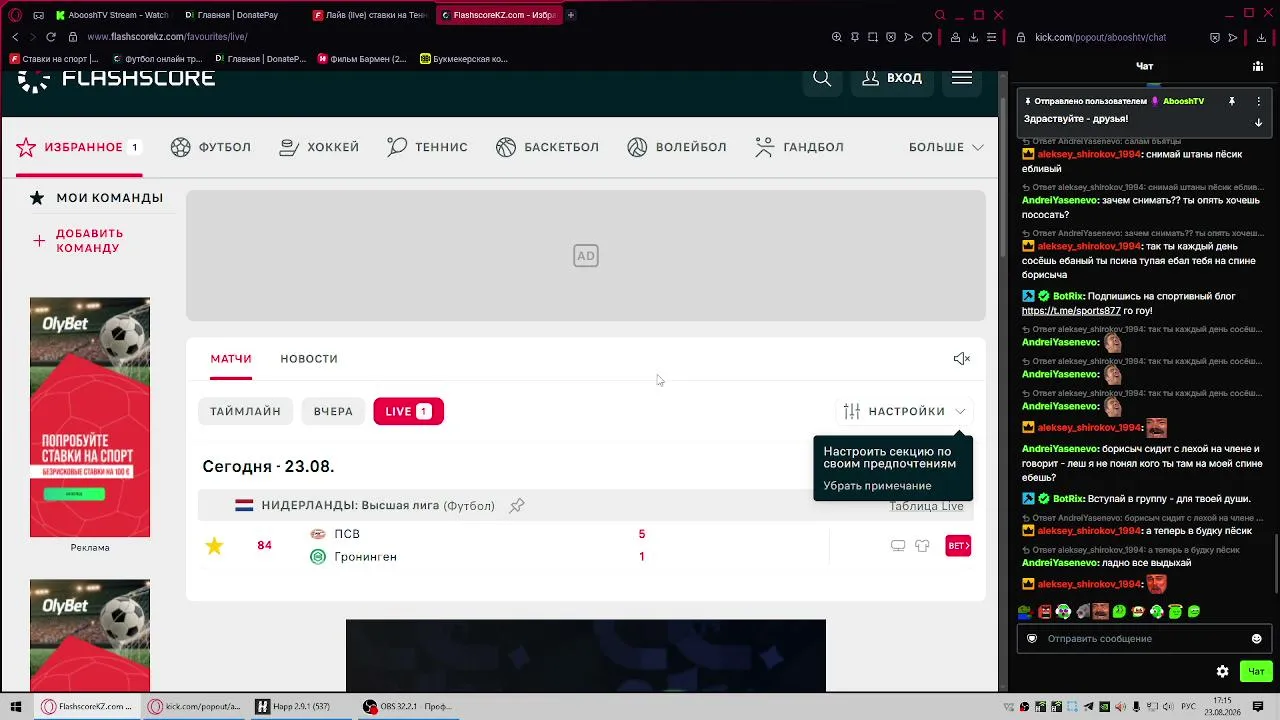The height and width of the screenshot is (720, 1280).
Task: Click the Telegram tray icon
Action: pos(1089,707)
